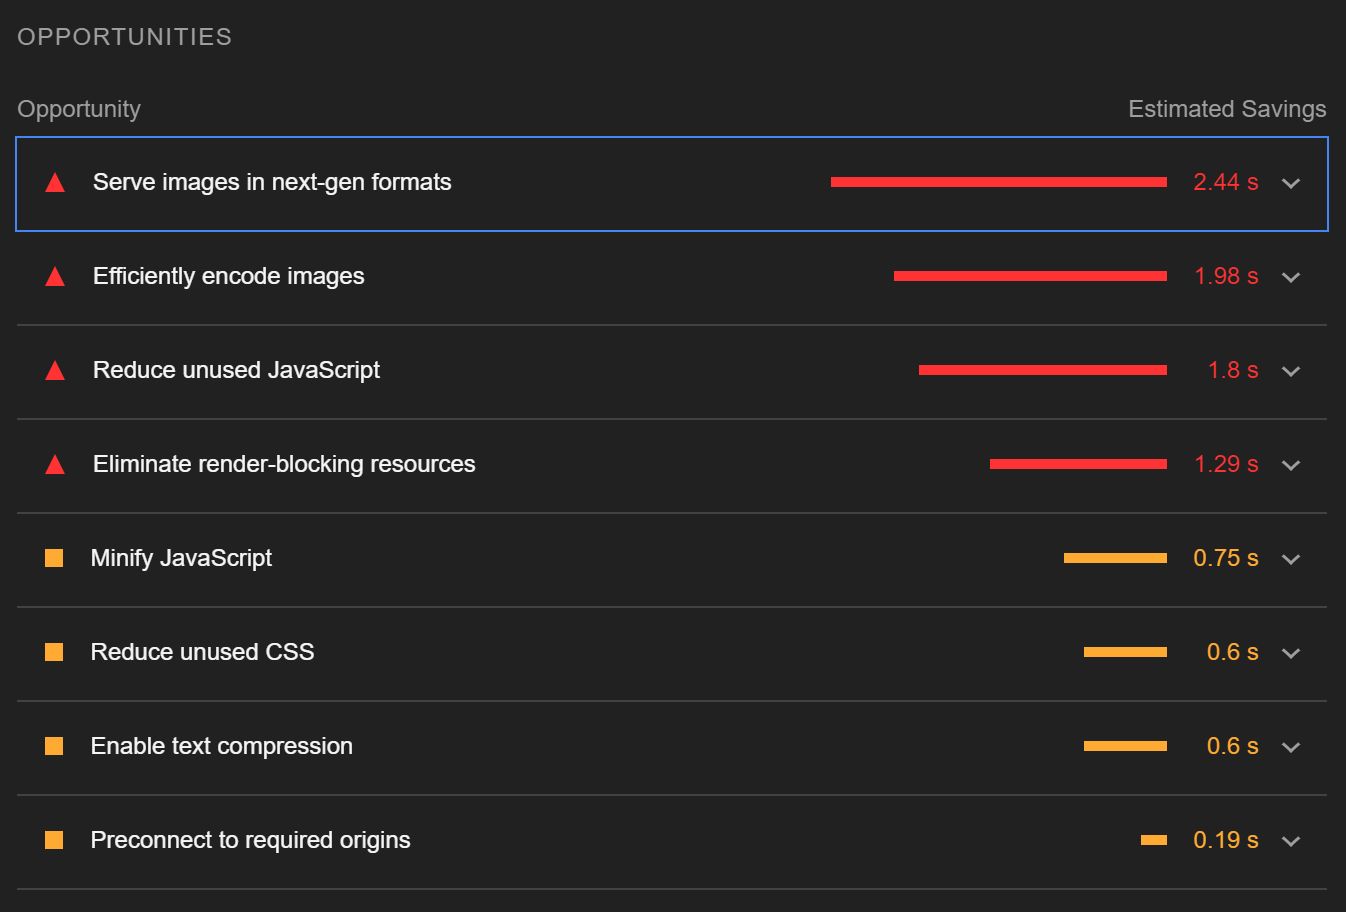Click the Reduce unused CSS title
The height and width of the screenshot is (912, 1346).
(202, 652)
